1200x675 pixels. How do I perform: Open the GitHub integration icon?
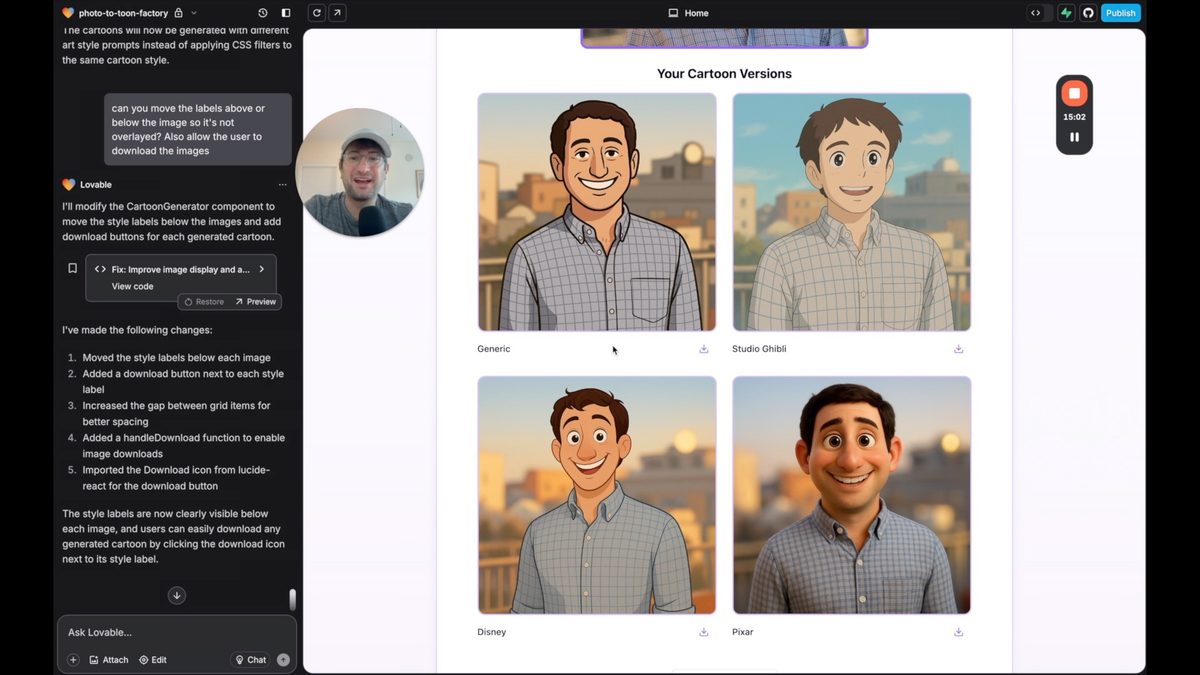click(1088, 13)
